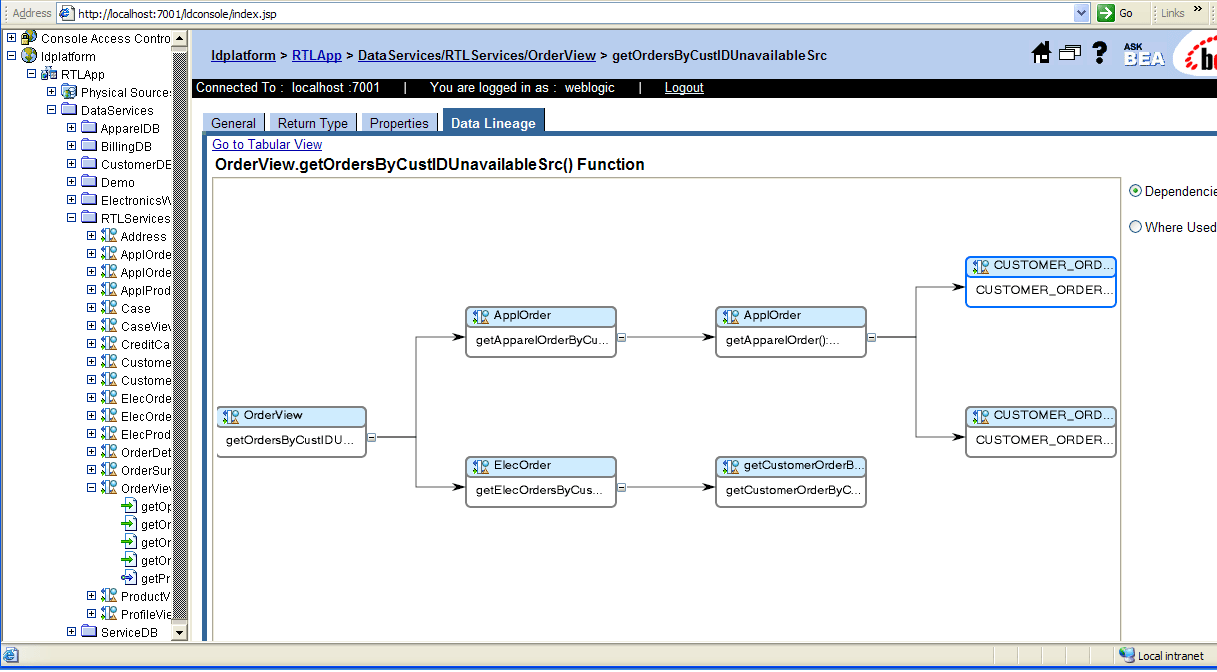This screenshot has width=1217, height=672.
Task: Expand the Console Access Control tree node
Action: pyautogui.click(x=12, y=38)
